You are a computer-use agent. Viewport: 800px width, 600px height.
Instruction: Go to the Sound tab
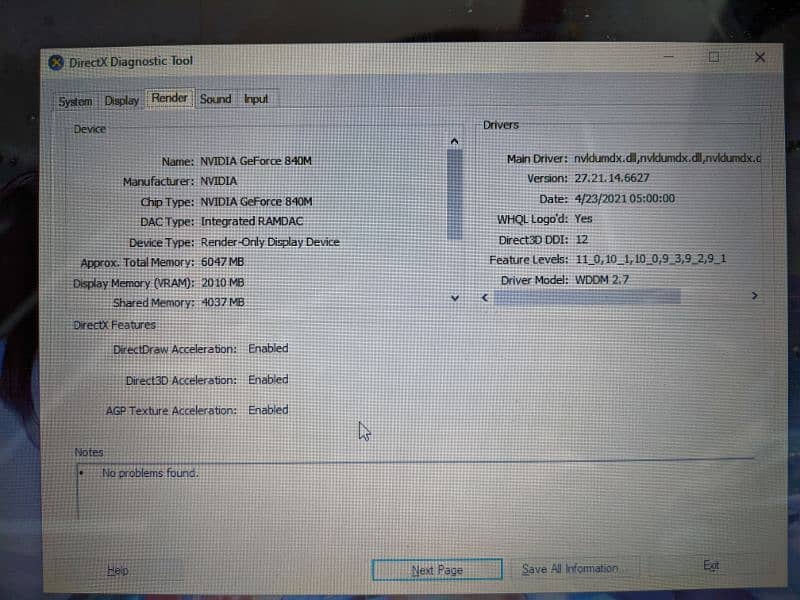click(x=215, y=99)
